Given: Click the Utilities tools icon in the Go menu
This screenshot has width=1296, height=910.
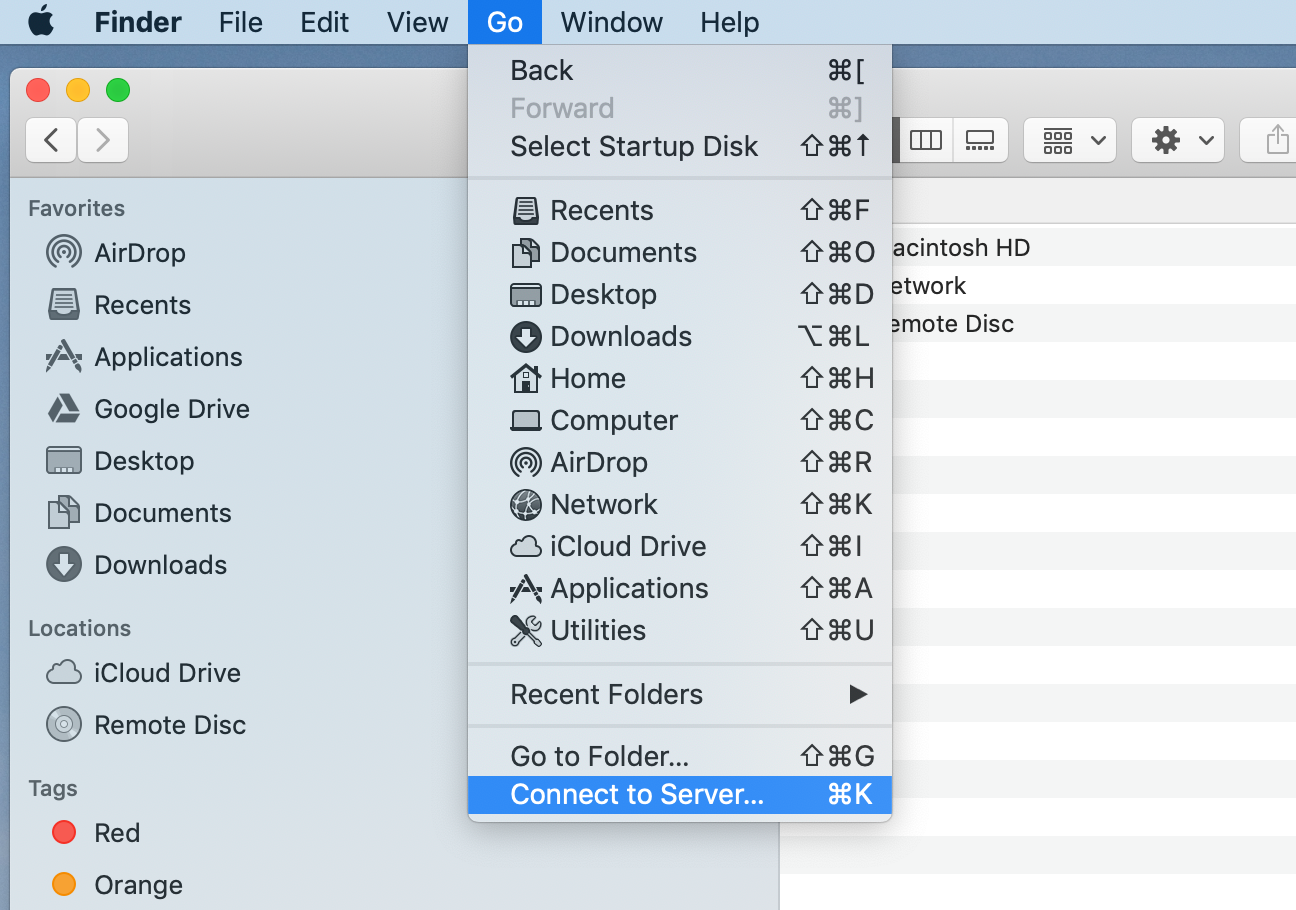Looking at the screenshot, I should (526, 630).
